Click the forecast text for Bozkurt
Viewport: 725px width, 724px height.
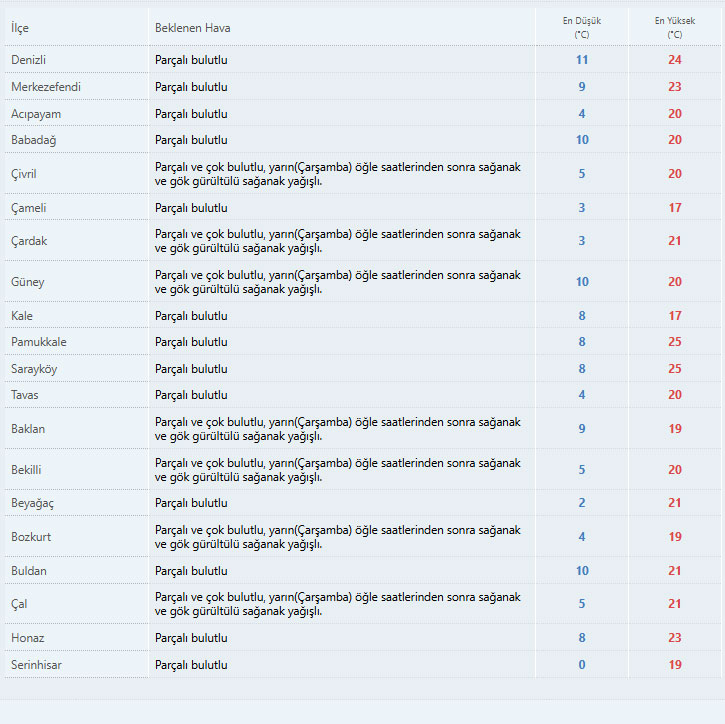pyautogui.click(x=337, y=537)
